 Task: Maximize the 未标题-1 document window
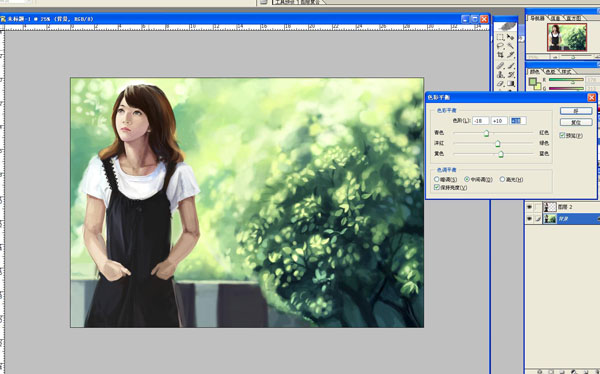pos(475,19)
